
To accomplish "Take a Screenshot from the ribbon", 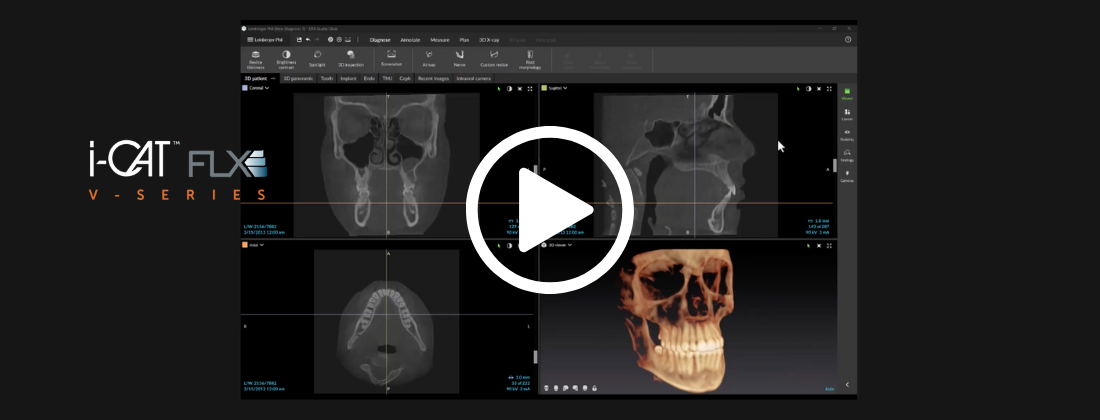I will coord(391,57).
